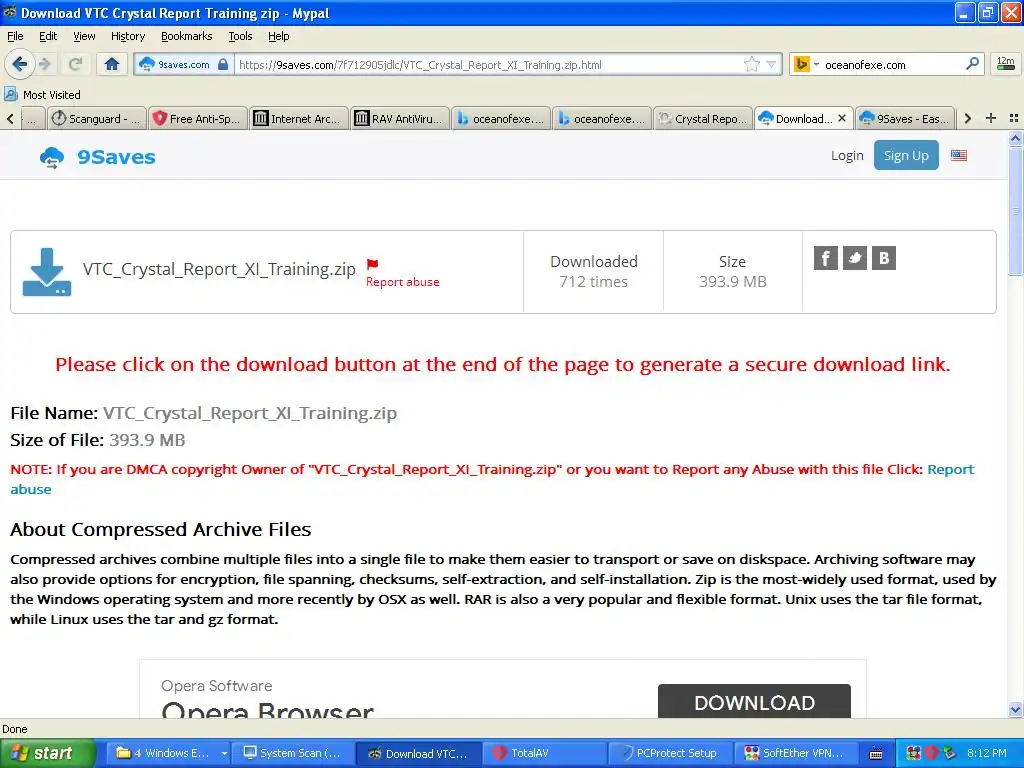Open the US flag language selector

coord(959,155)
